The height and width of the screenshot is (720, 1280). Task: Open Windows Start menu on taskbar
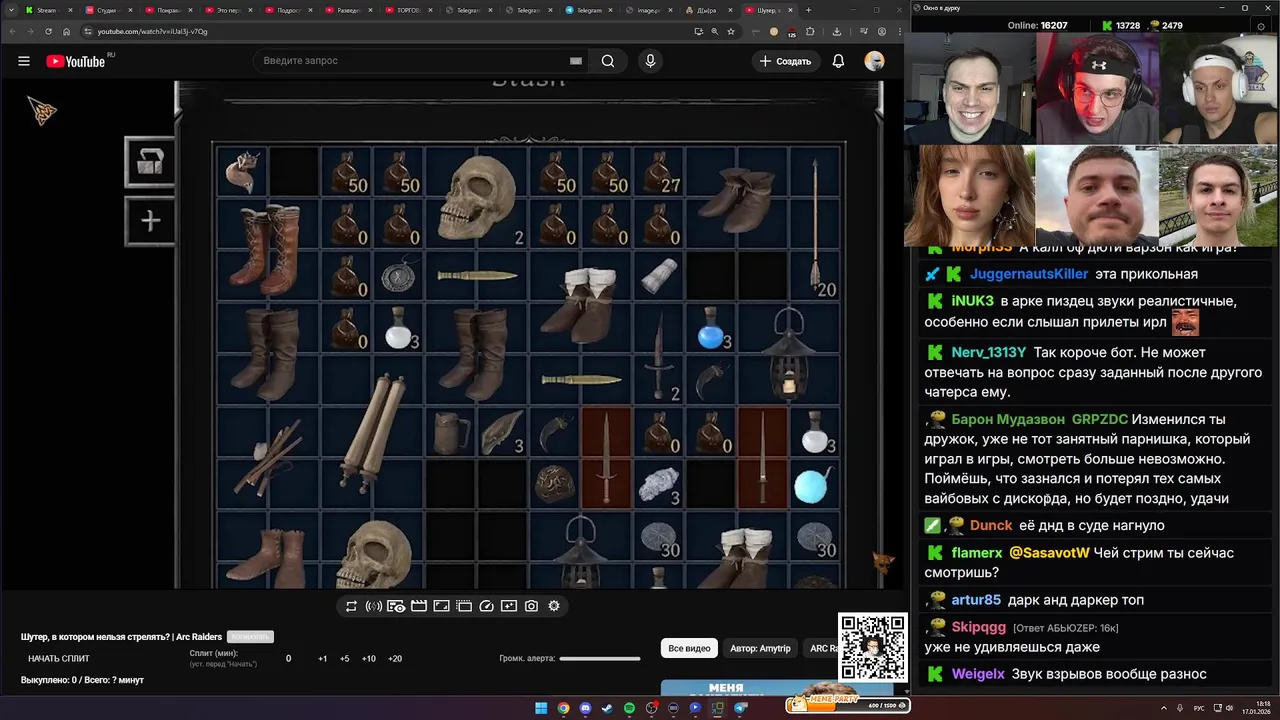pyautogui.click(x=541, y=708)
